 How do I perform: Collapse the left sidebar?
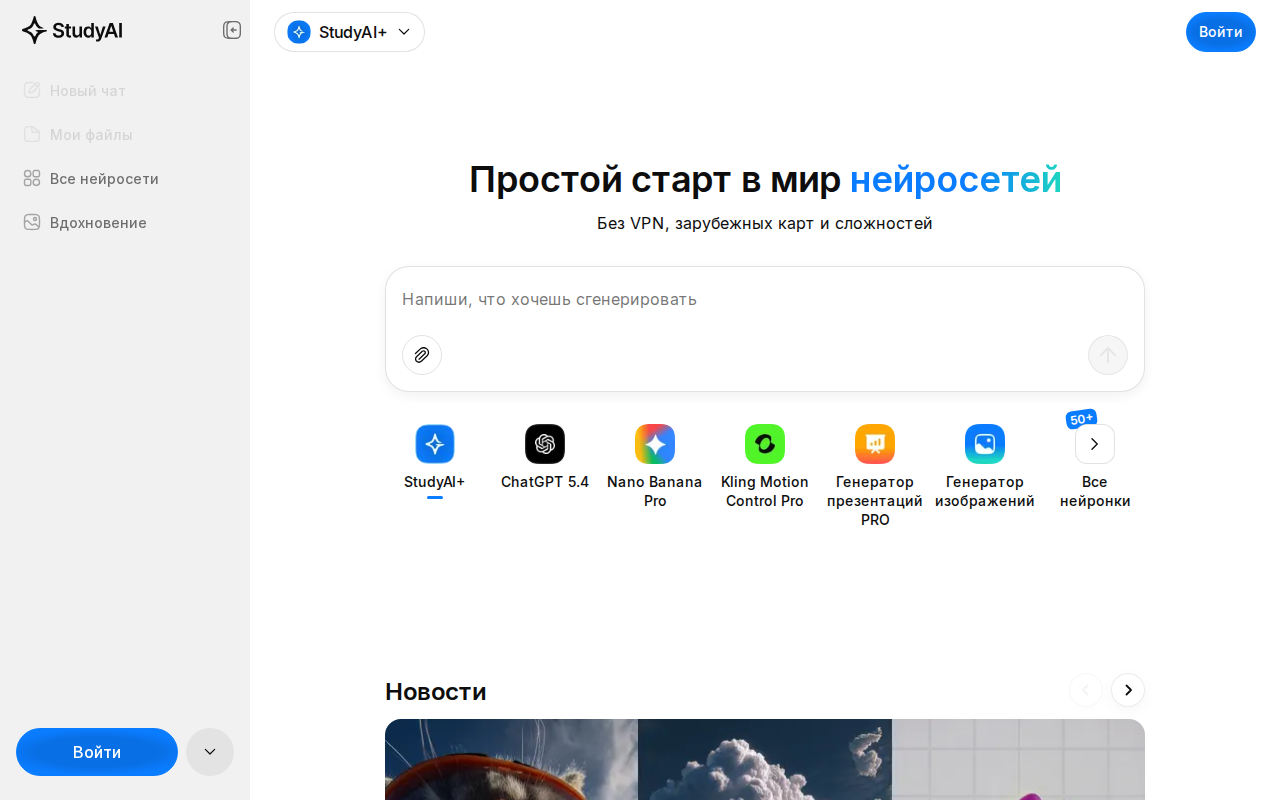tap(231, 30)
